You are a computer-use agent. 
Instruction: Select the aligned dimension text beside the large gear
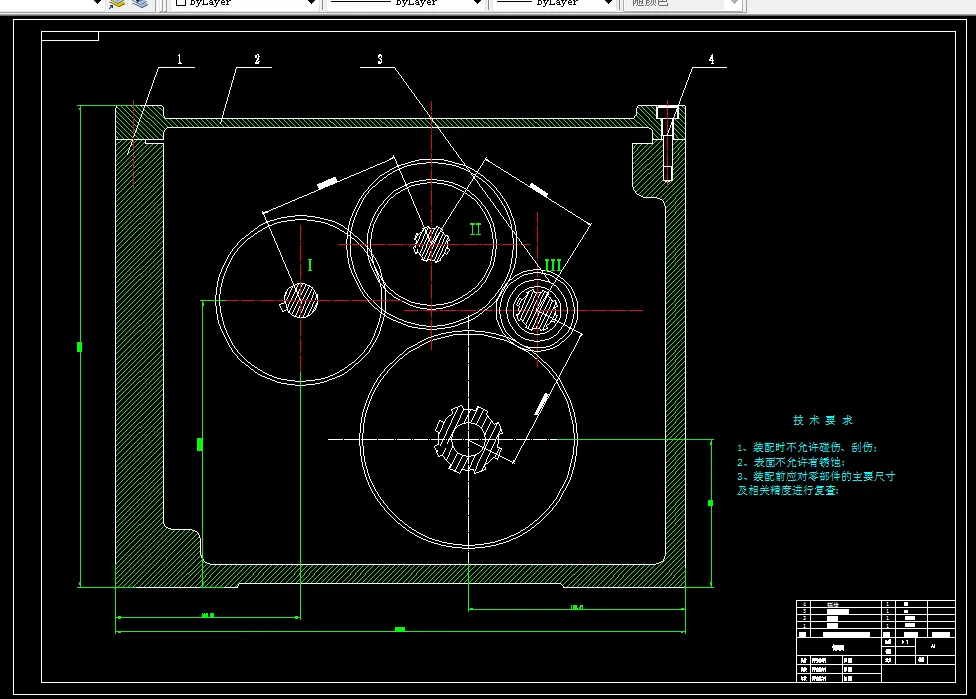click(x=542, y=403)
